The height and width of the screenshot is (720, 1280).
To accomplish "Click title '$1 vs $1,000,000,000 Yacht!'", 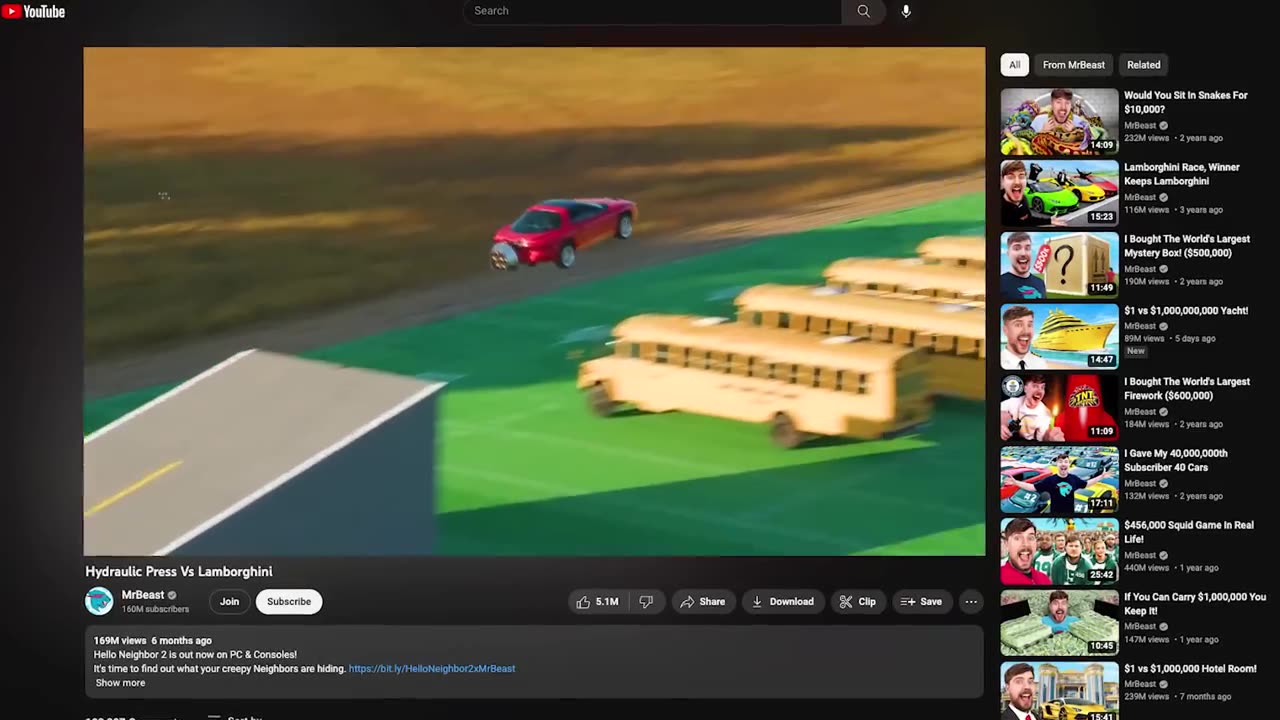I will click(x=1186, y=311).
